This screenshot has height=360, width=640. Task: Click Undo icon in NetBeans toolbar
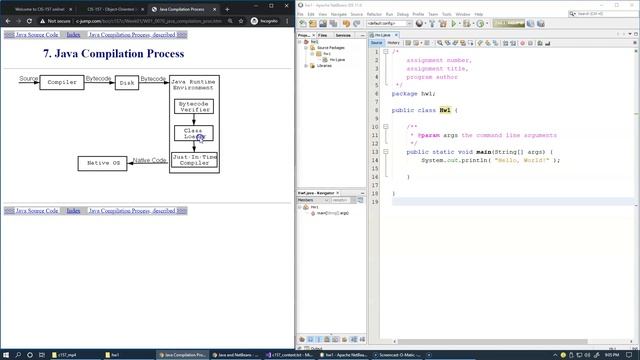click(x=346, y=24)
